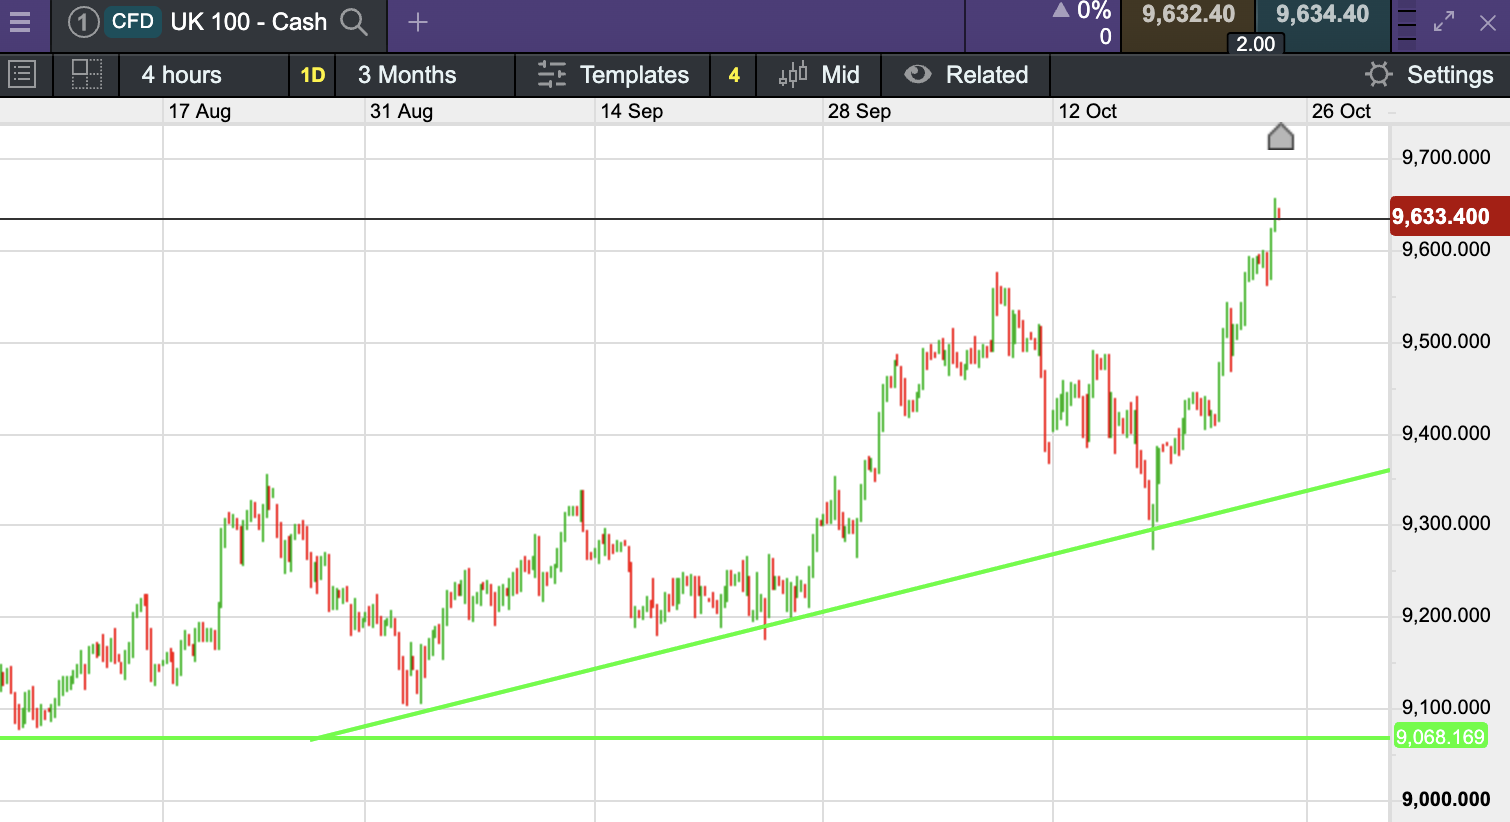Open the hamburger main menu
Screen dimensions: 1510x822
coord(20,22)
